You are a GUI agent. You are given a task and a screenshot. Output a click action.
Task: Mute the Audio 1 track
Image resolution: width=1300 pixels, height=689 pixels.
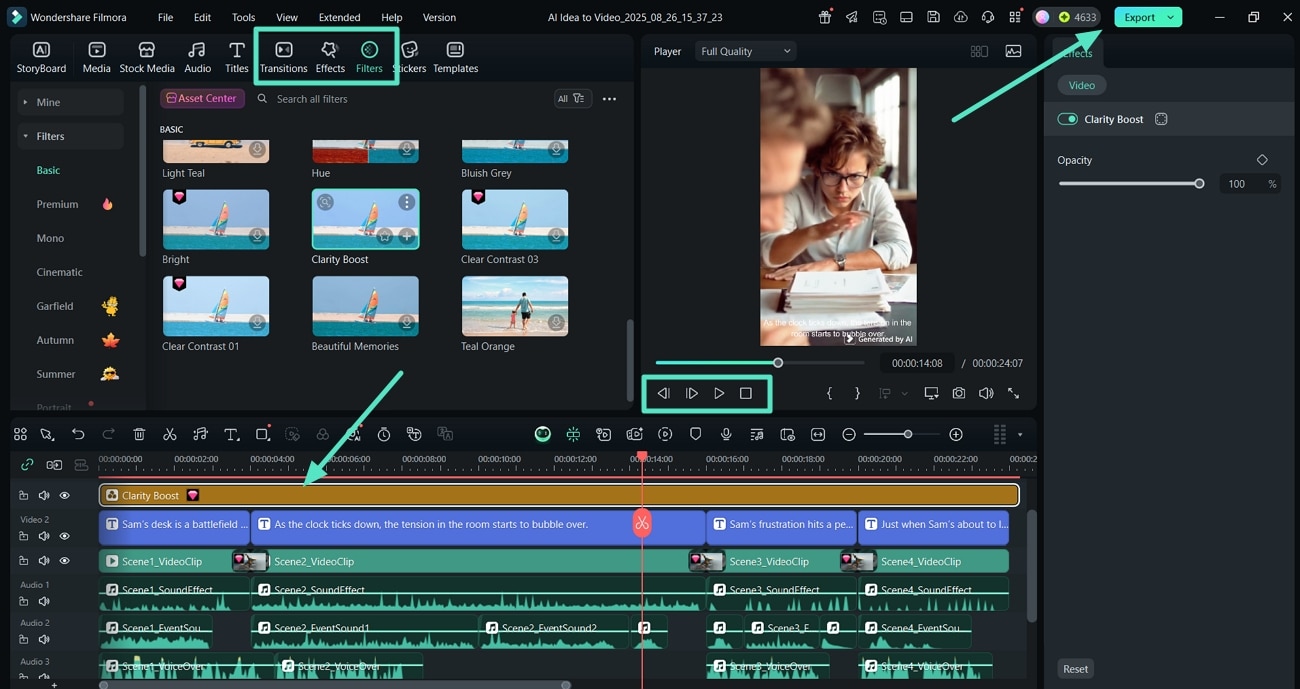click(x=44, y=601)
